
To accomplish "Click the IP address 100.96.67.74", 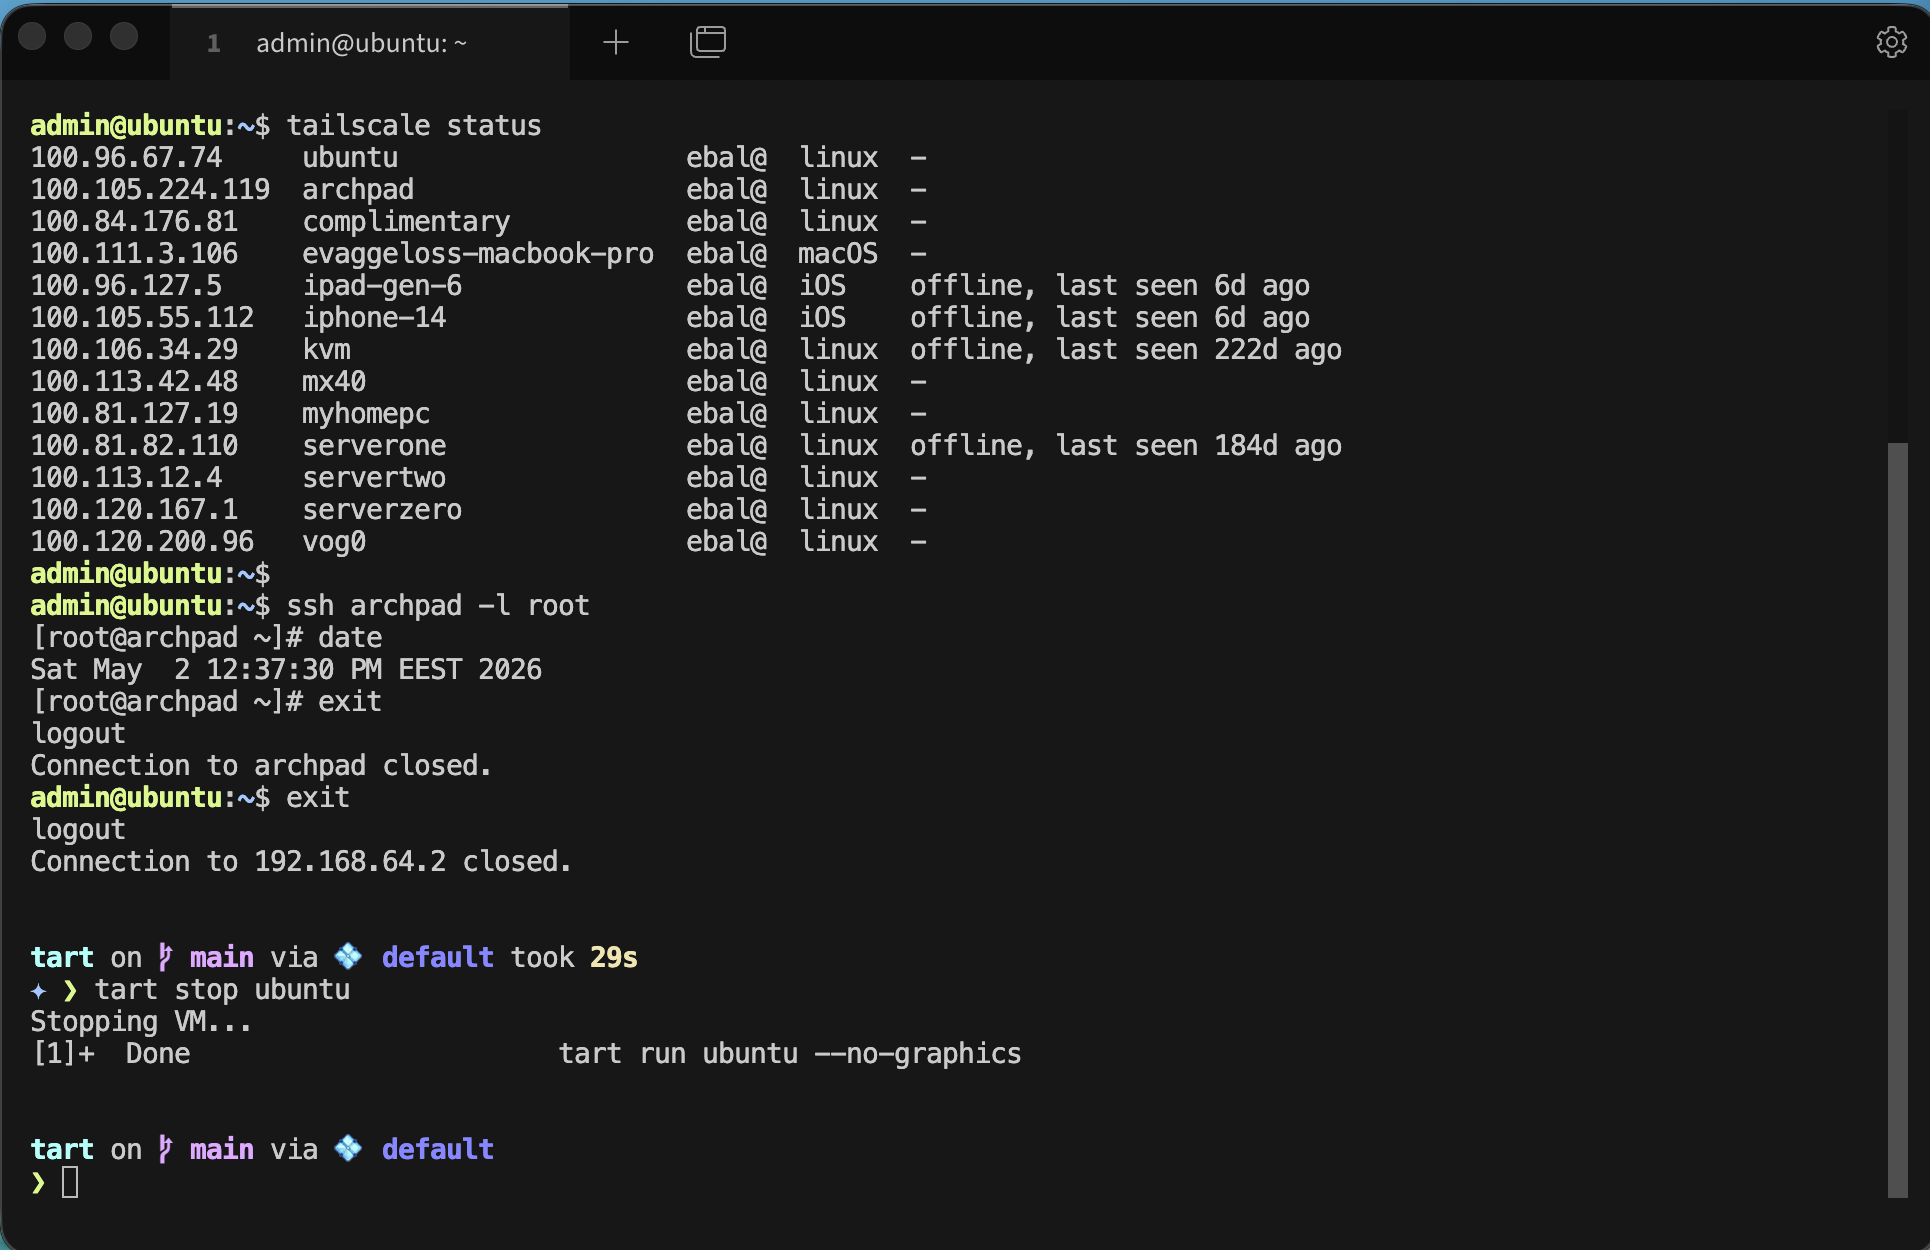I will pyautogui.click(x=127, y=158).
